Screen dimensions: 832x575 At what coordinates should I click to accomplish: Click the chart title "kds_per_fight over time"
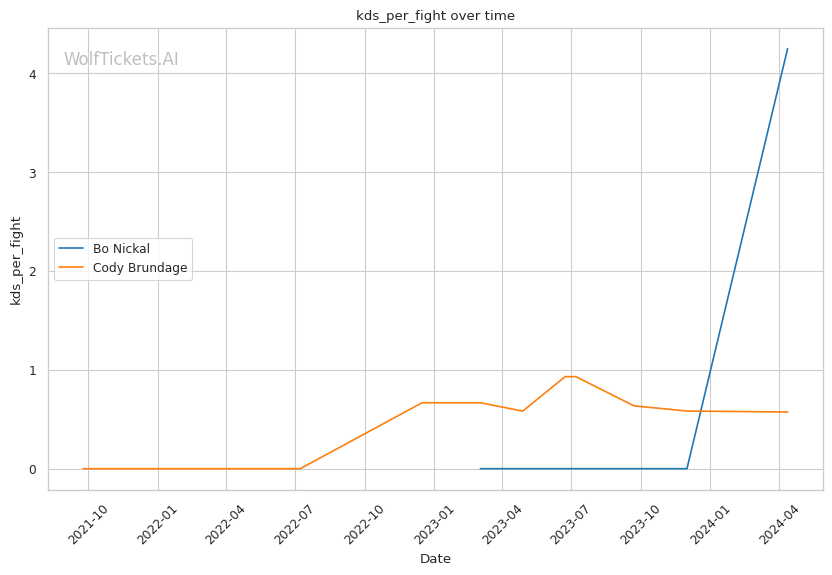[435, 15]
